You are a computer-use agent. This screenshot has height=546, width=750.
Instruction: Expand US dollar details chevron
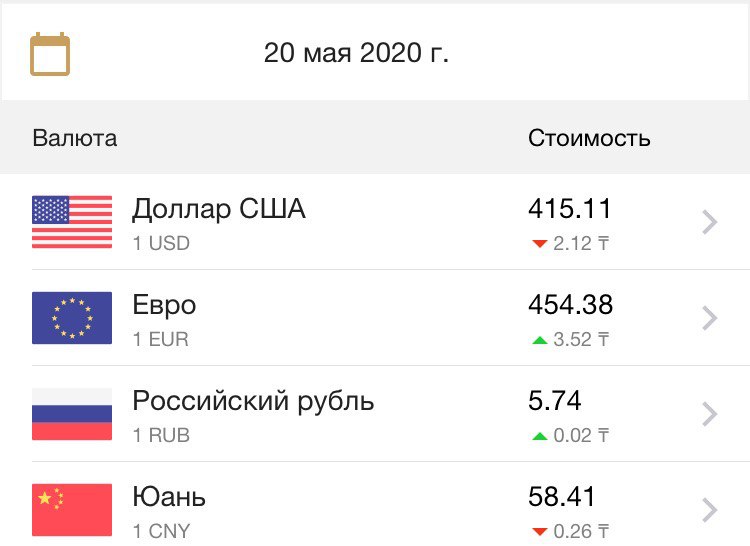(710, 222)
